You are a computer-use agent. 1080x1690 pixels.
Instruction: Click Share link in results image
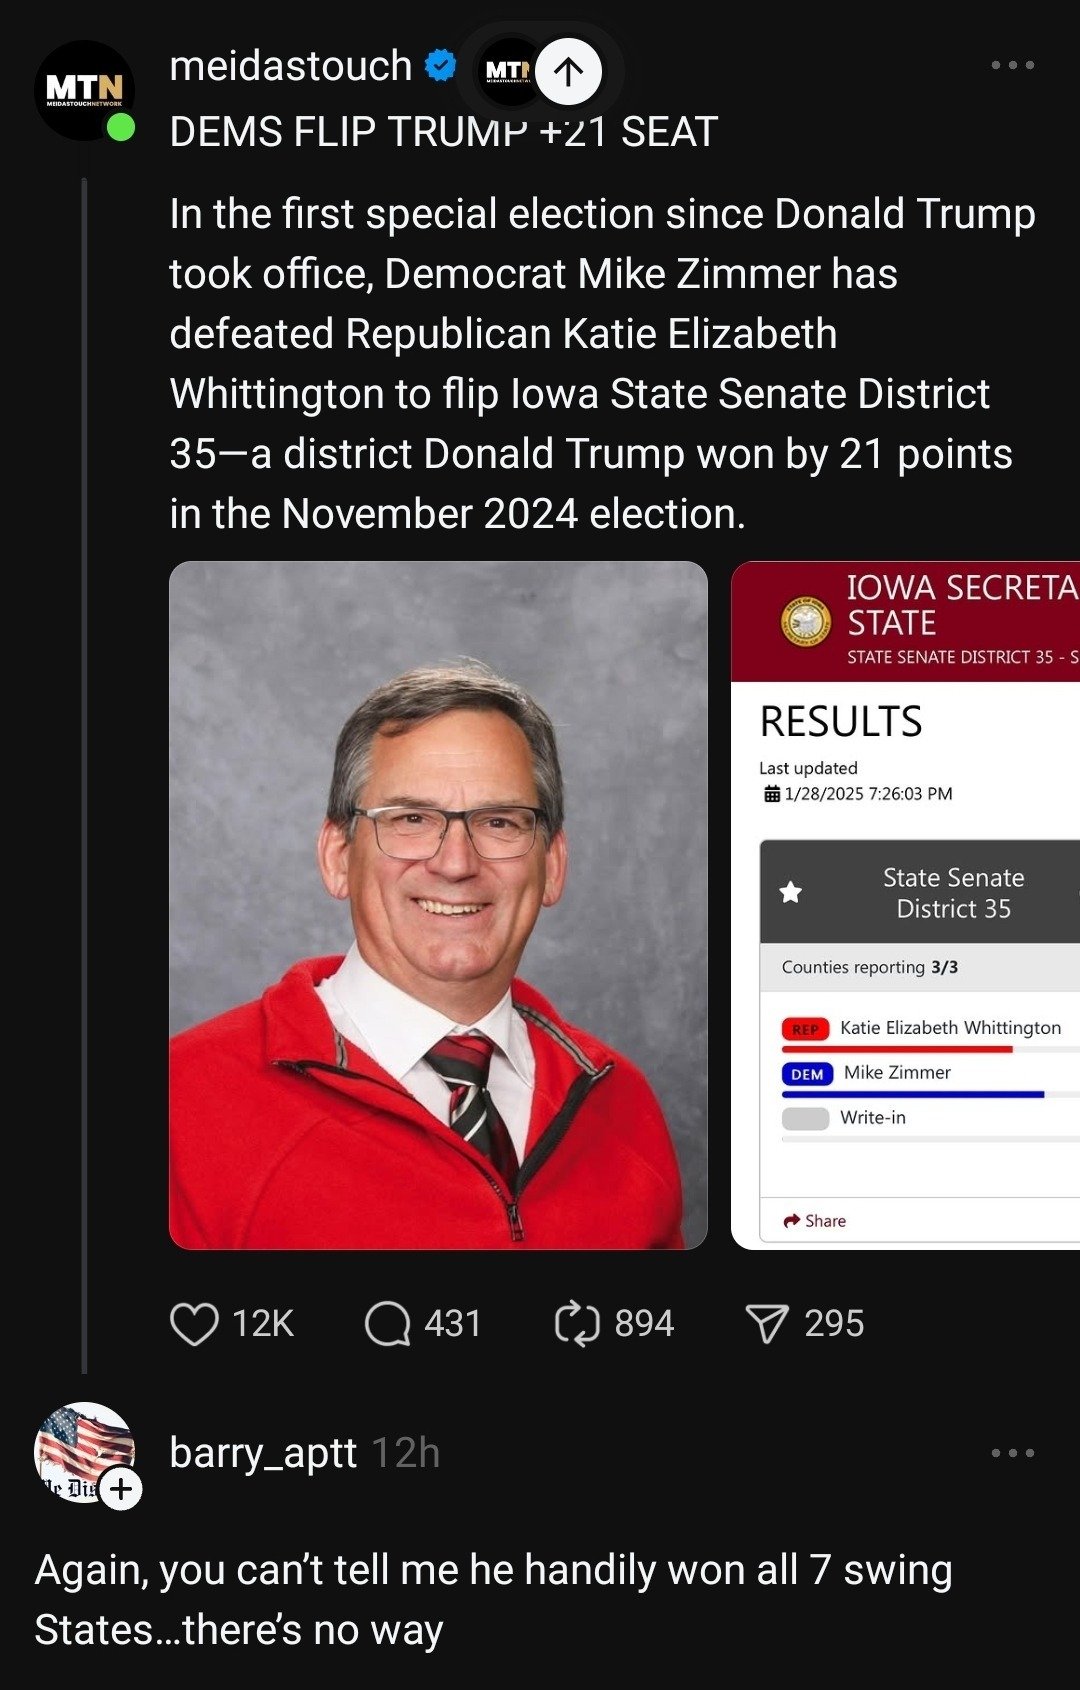pos(816,1221)
